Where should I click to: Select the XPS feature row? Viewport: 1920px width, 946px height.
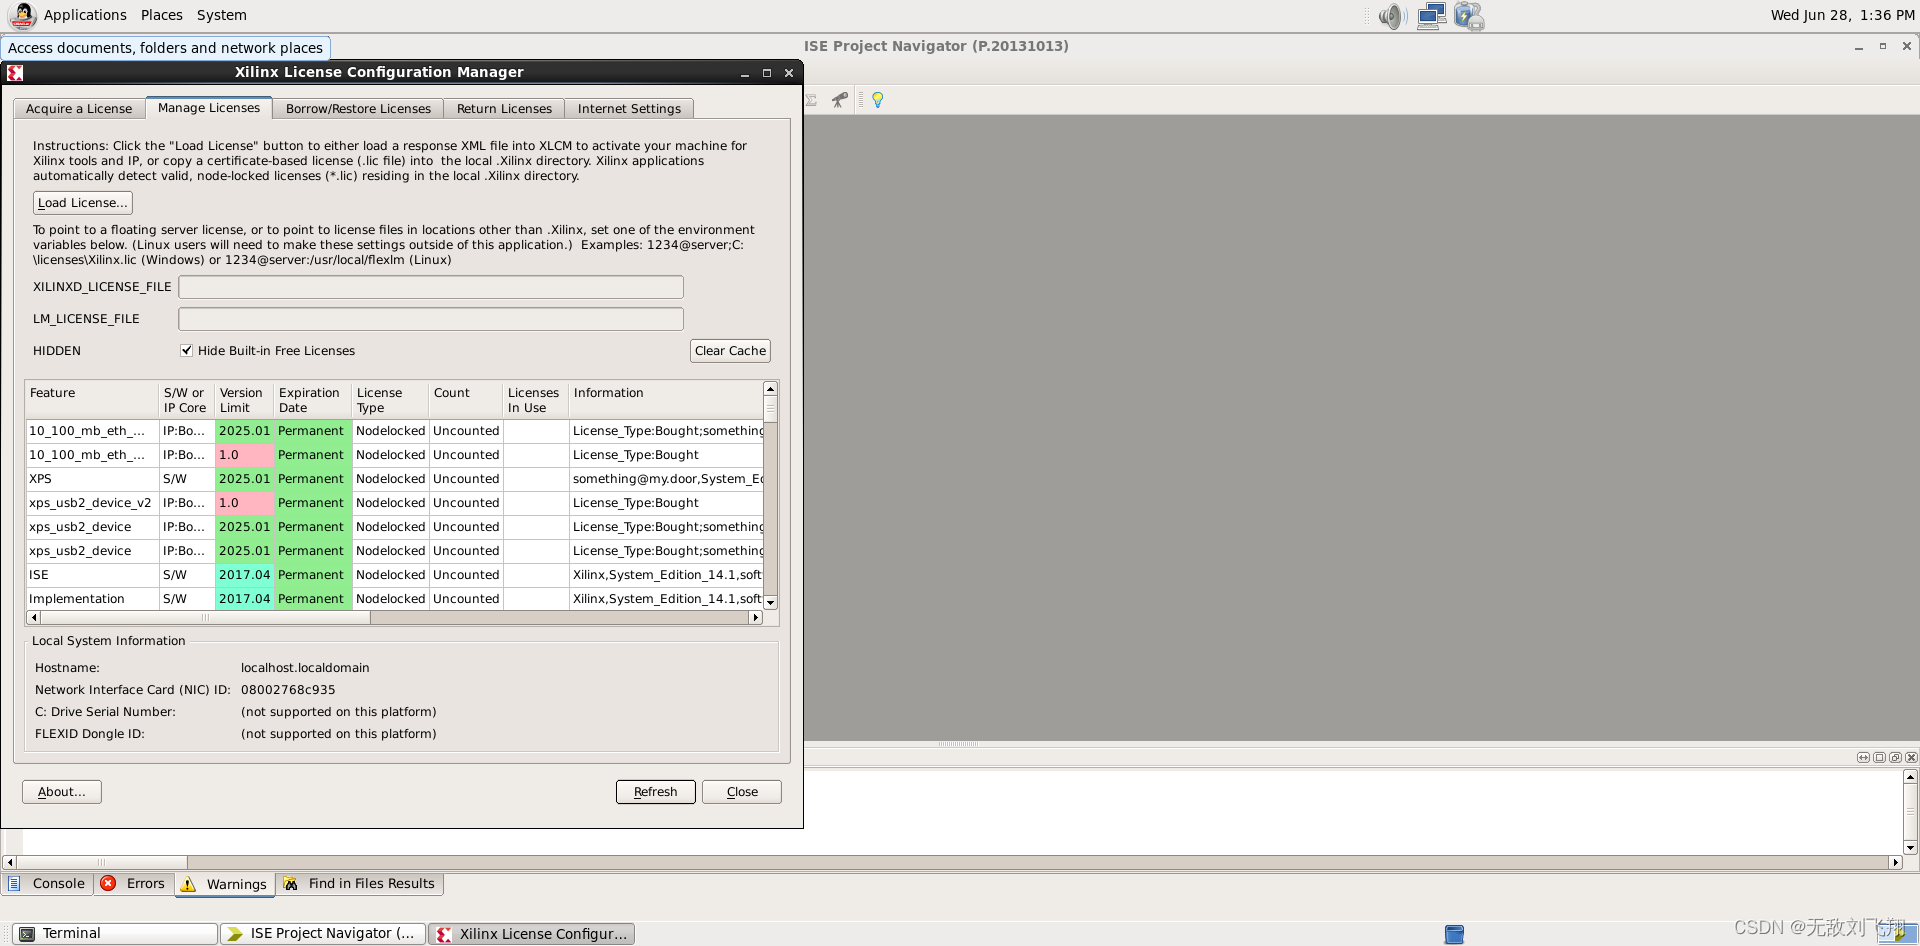click(394, 479)
